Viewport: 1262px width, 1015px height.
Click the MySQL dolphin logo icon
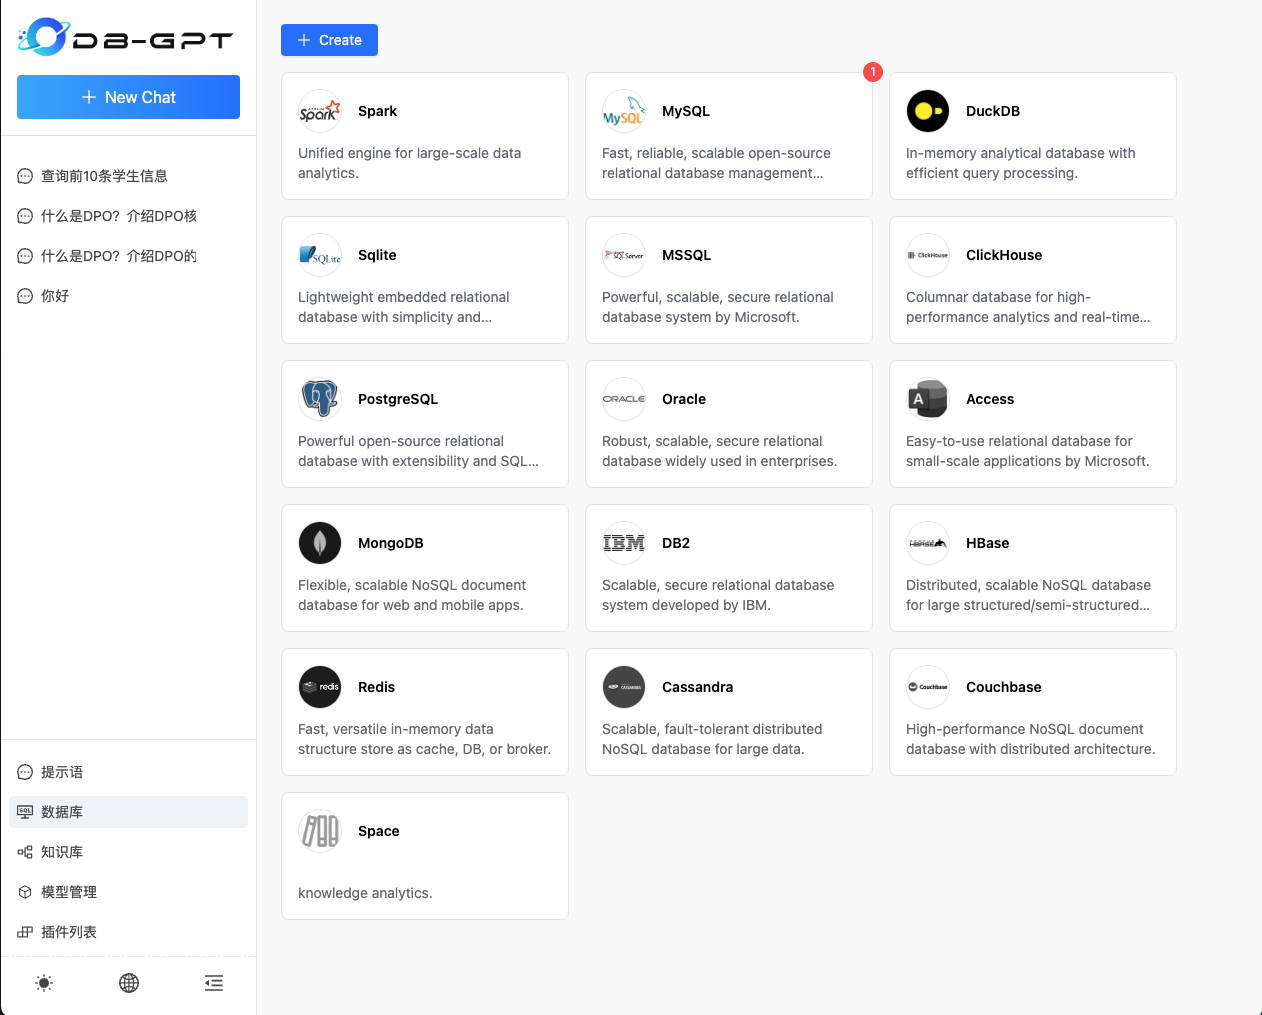click(x=624, y=111)
